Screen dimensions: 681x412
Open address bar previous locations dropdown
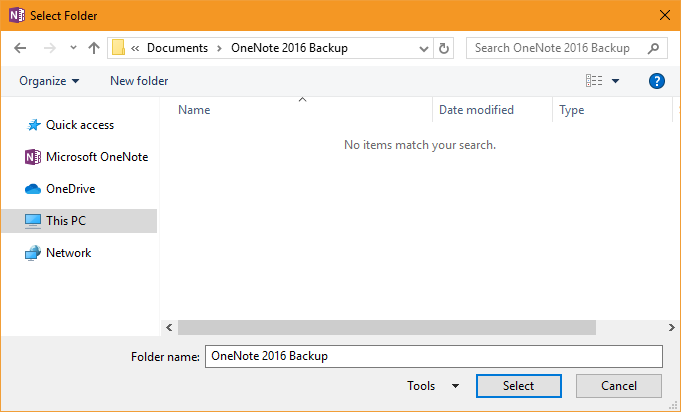pos(424,49)
